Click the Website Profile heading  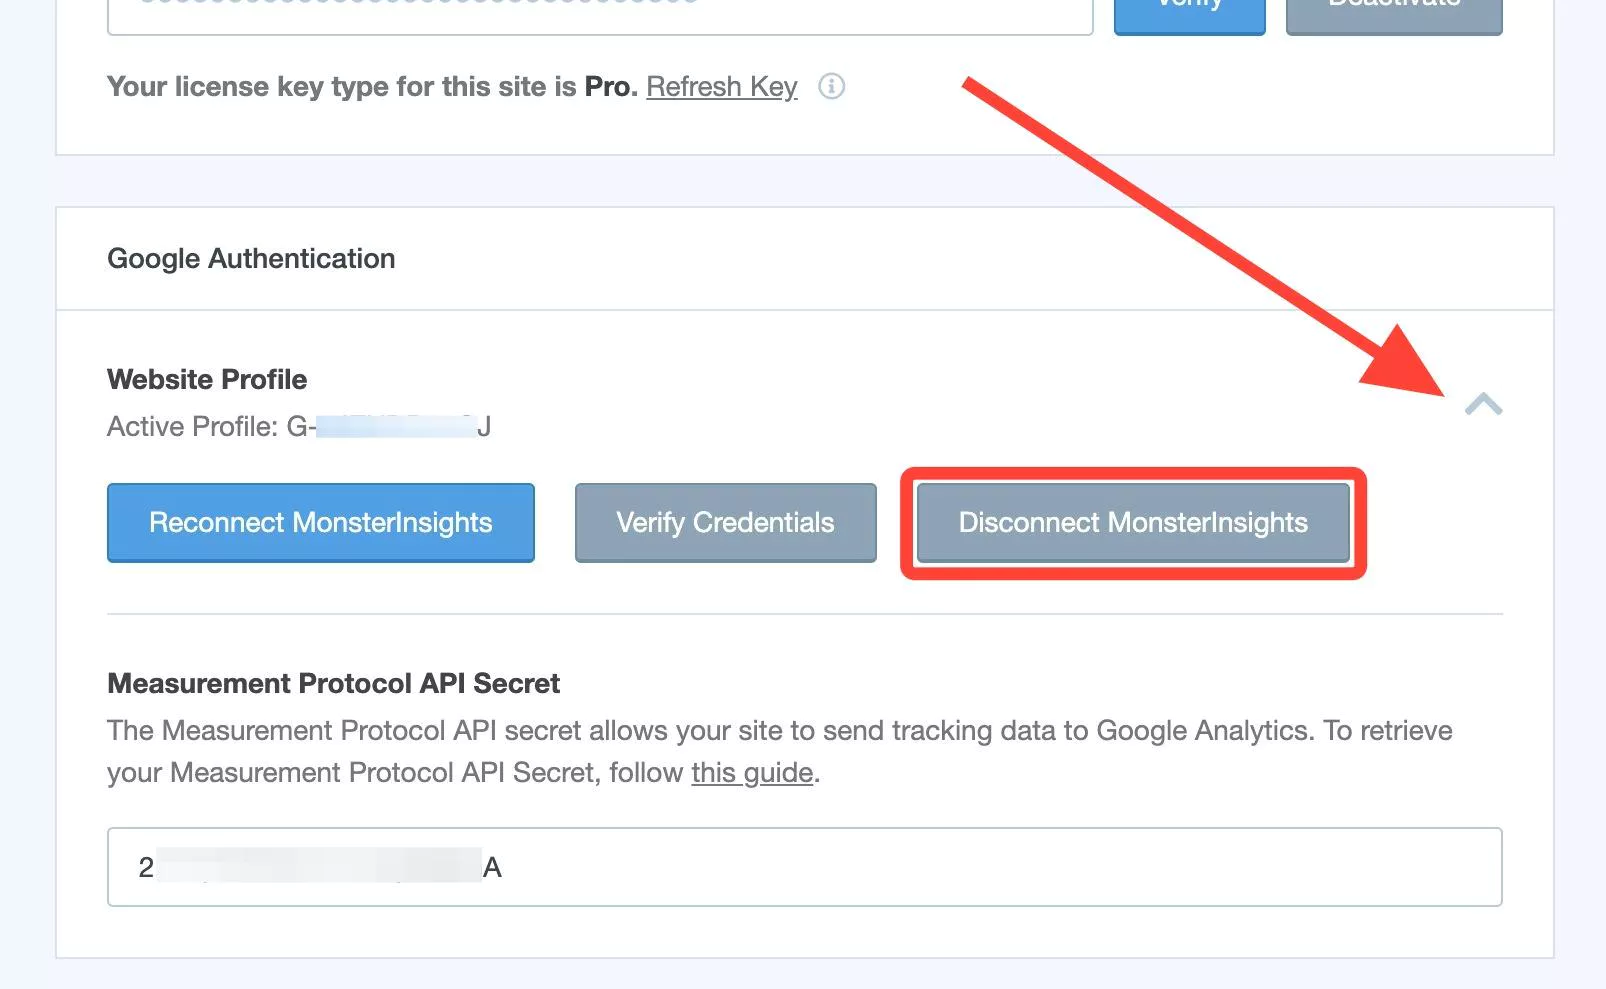206,379
